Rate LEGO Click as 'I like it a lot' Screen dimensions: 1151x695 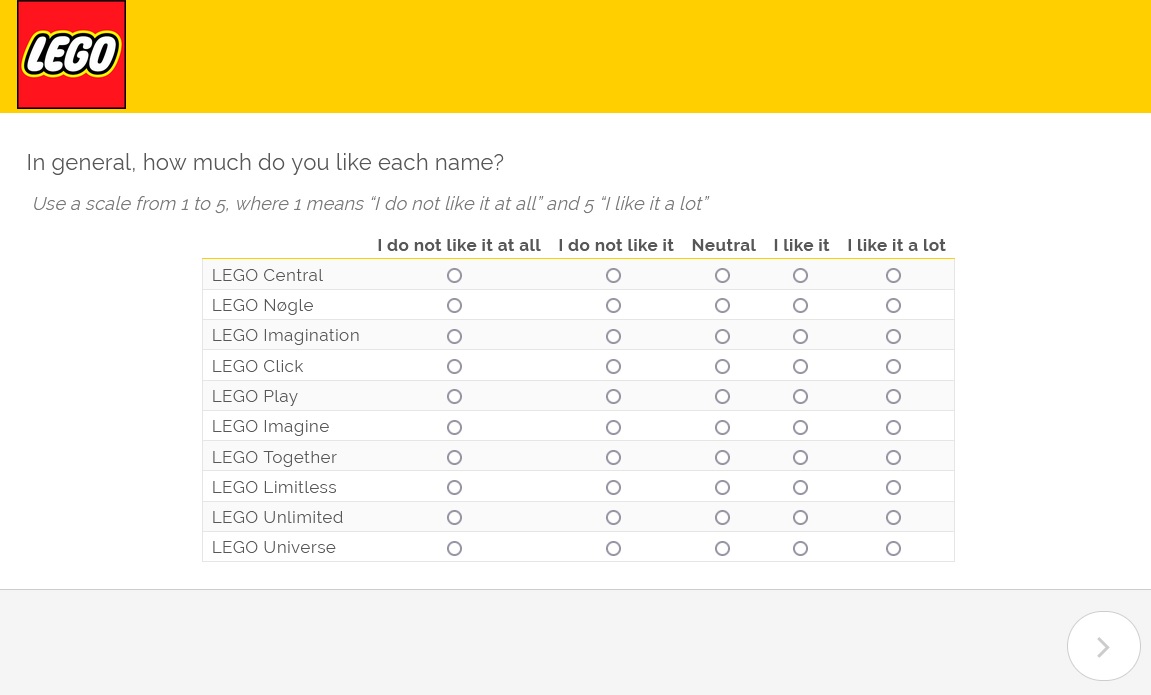click(893, 366)
